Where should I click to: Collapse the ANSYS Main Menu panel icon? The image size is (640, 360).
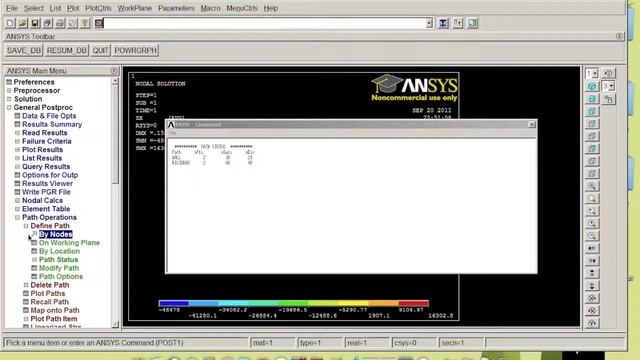(x=114, y=71)
